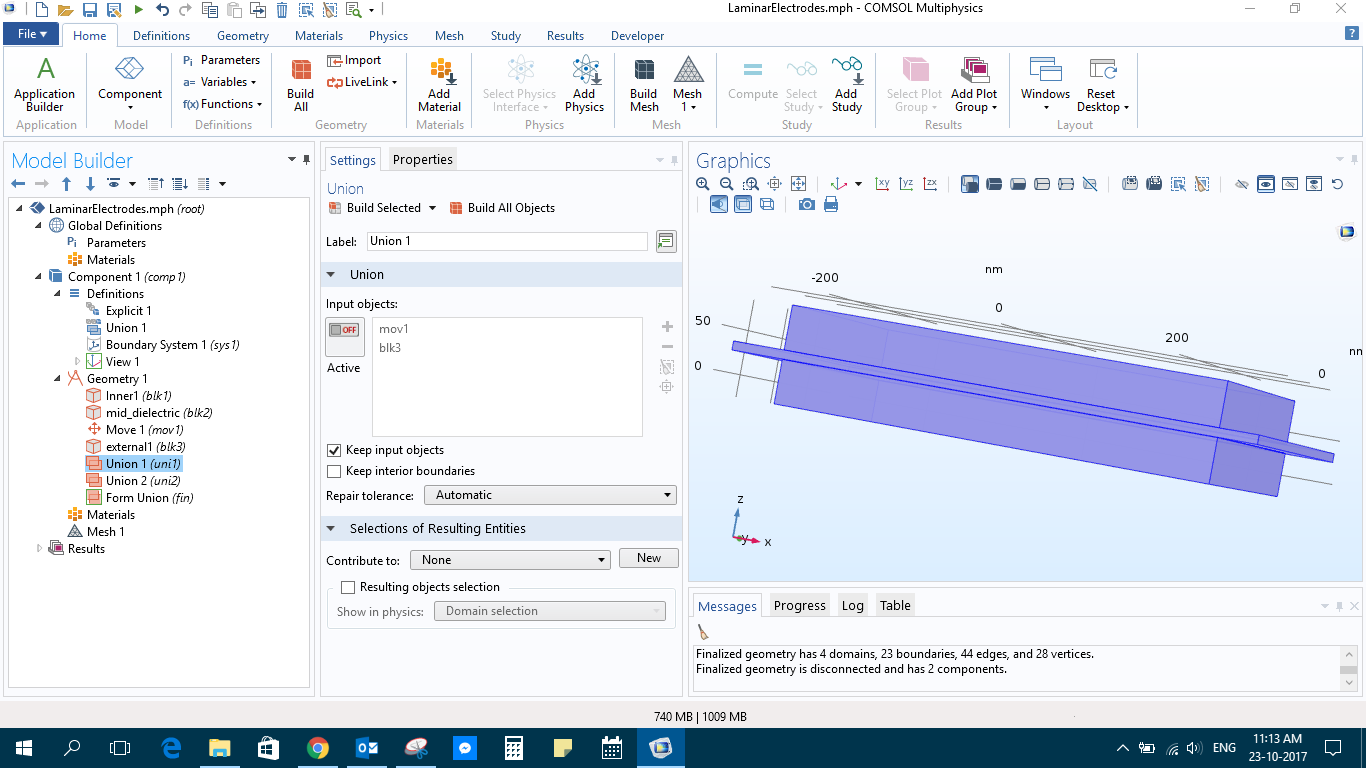Toggle the Active selection OFF switch
The width and height of the screenshot is (1366, 768).
point(344,331)
